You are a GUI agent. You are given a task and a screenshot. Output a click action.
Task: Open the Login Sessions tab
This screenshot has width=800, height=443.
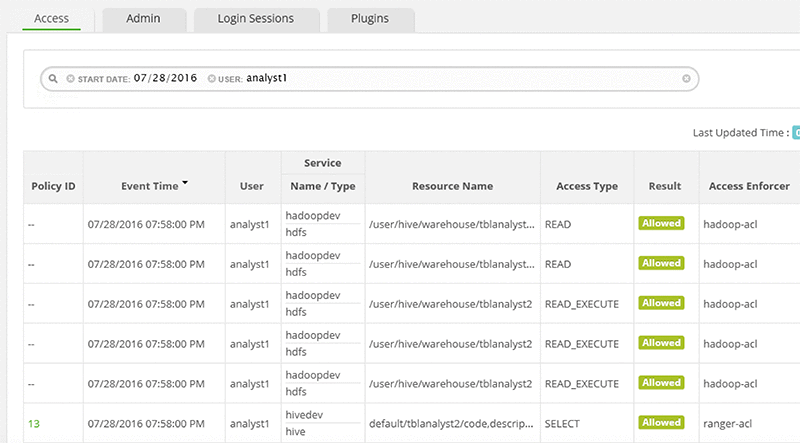pos(256,18)
